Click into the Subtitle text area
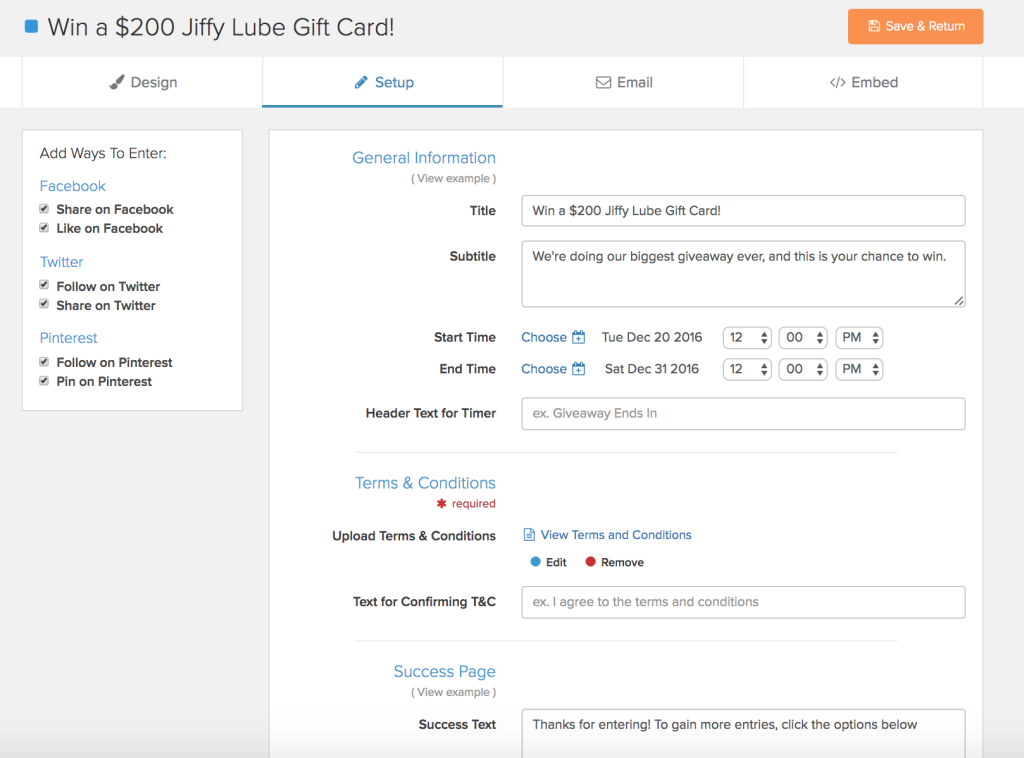The image size is (1024, 758). tap(743, 274)
